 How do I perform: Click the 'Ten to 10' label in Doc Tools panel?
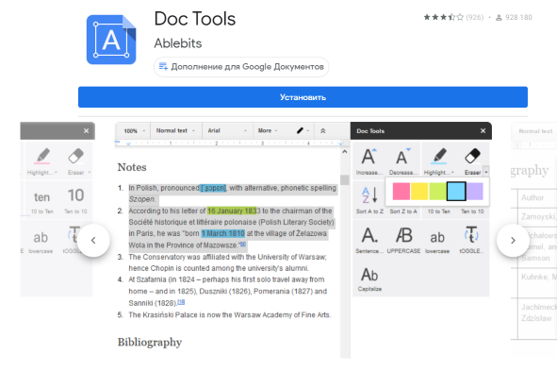tap(472, 211)
